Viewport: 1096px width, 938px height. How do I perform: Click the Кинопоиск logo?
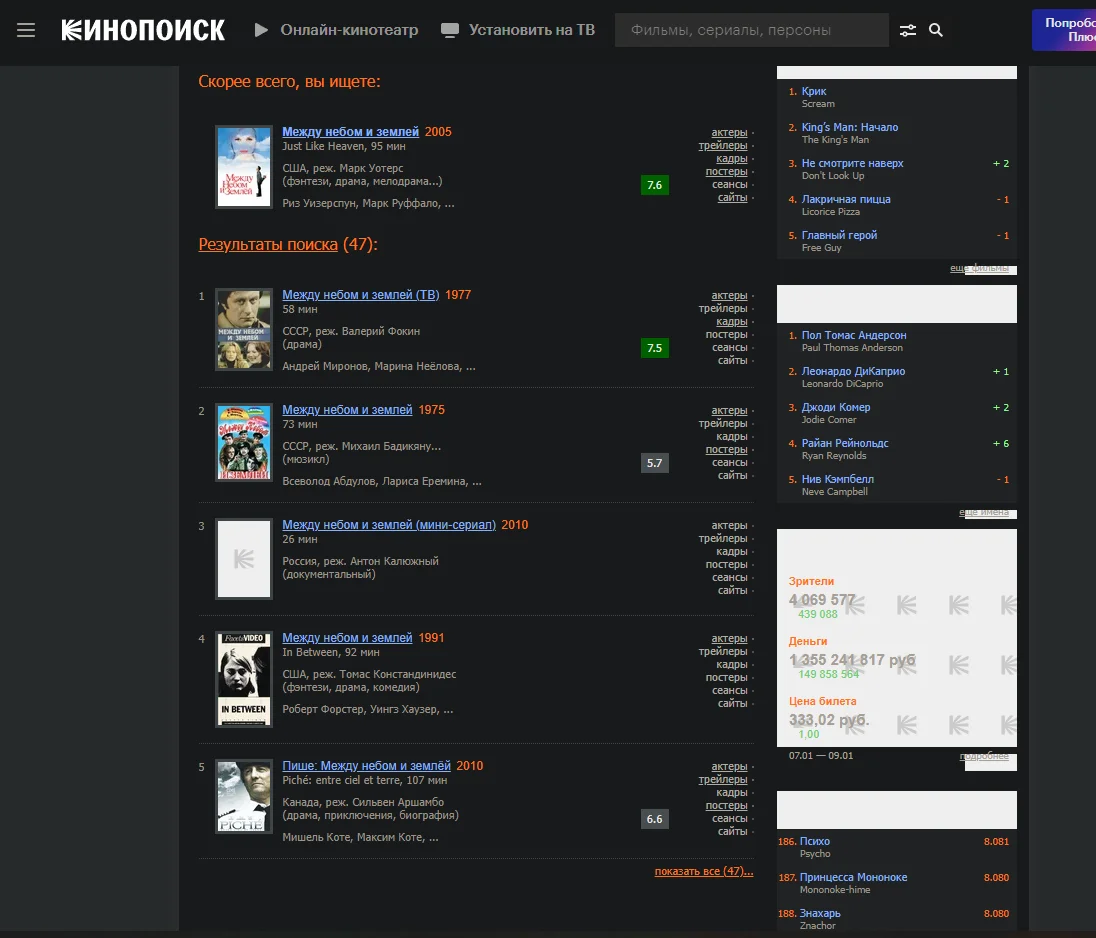pyautogui.click(x=143, y=30)
